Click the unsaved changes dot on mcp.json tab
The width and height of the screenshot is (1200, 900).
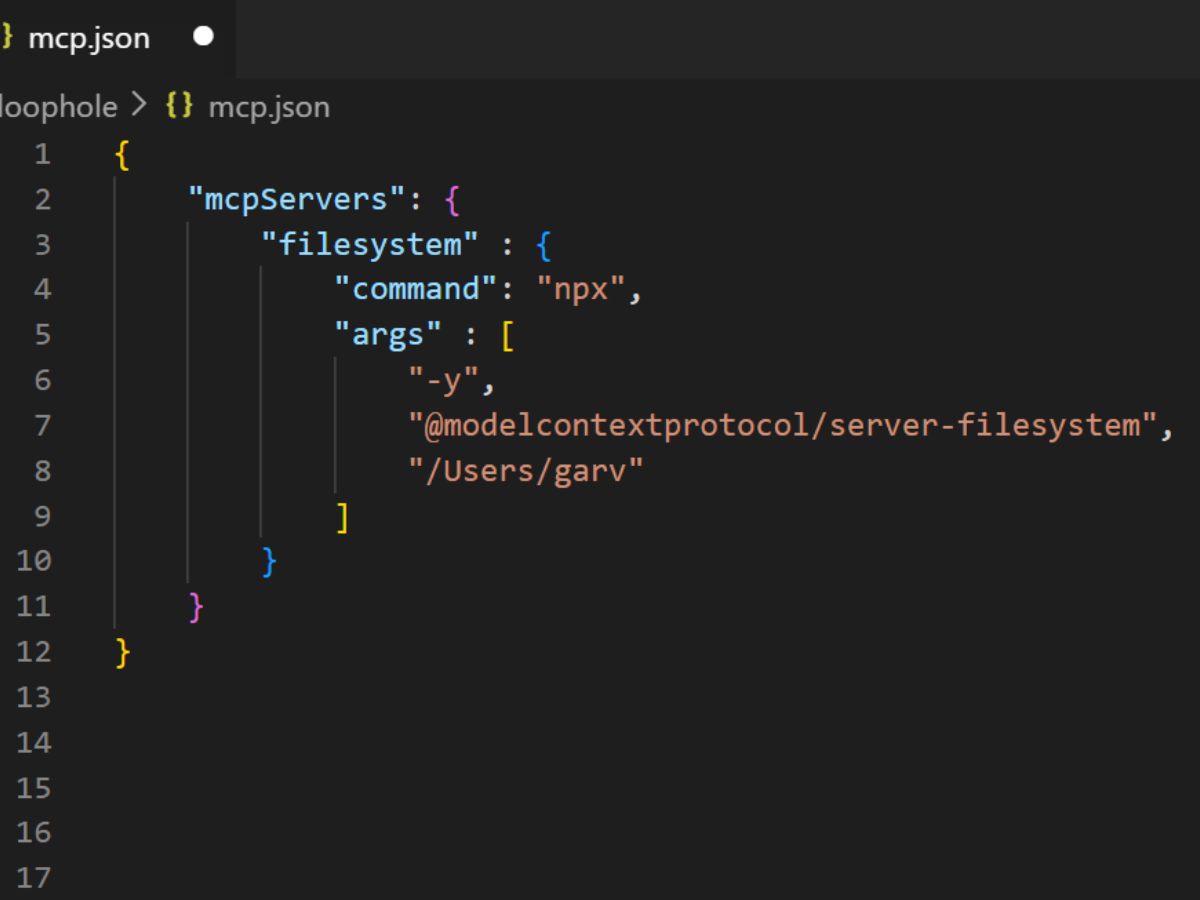(203, 37)
